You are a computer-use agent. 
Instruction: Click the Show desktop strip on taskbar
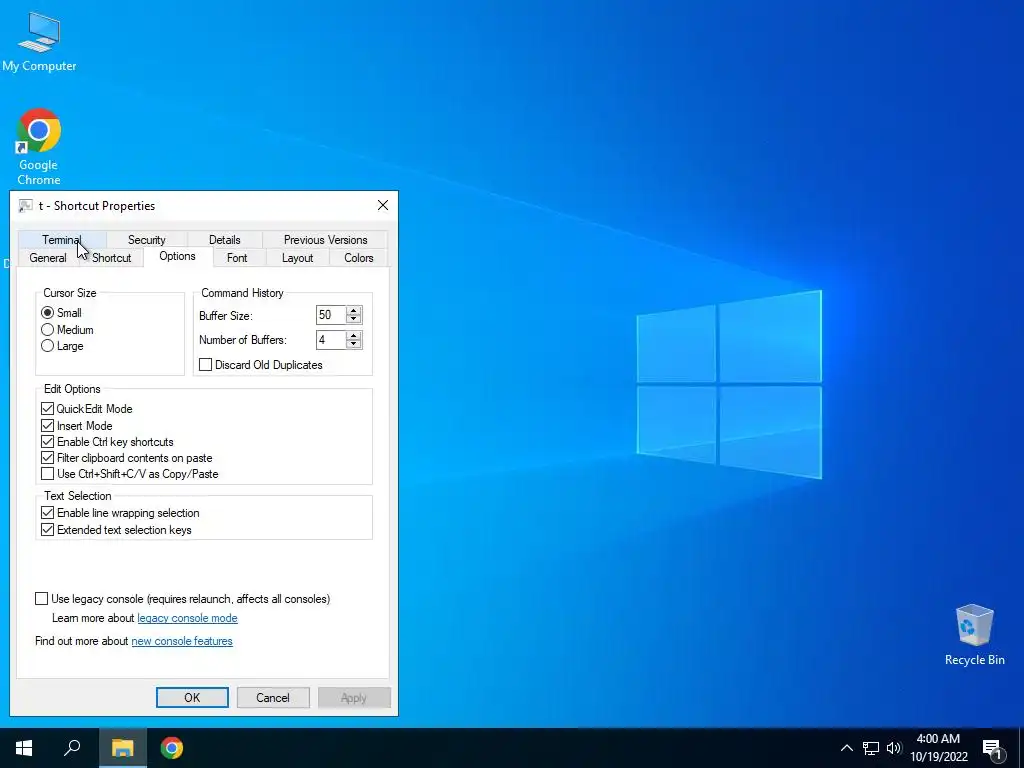tap(1021, 748)
